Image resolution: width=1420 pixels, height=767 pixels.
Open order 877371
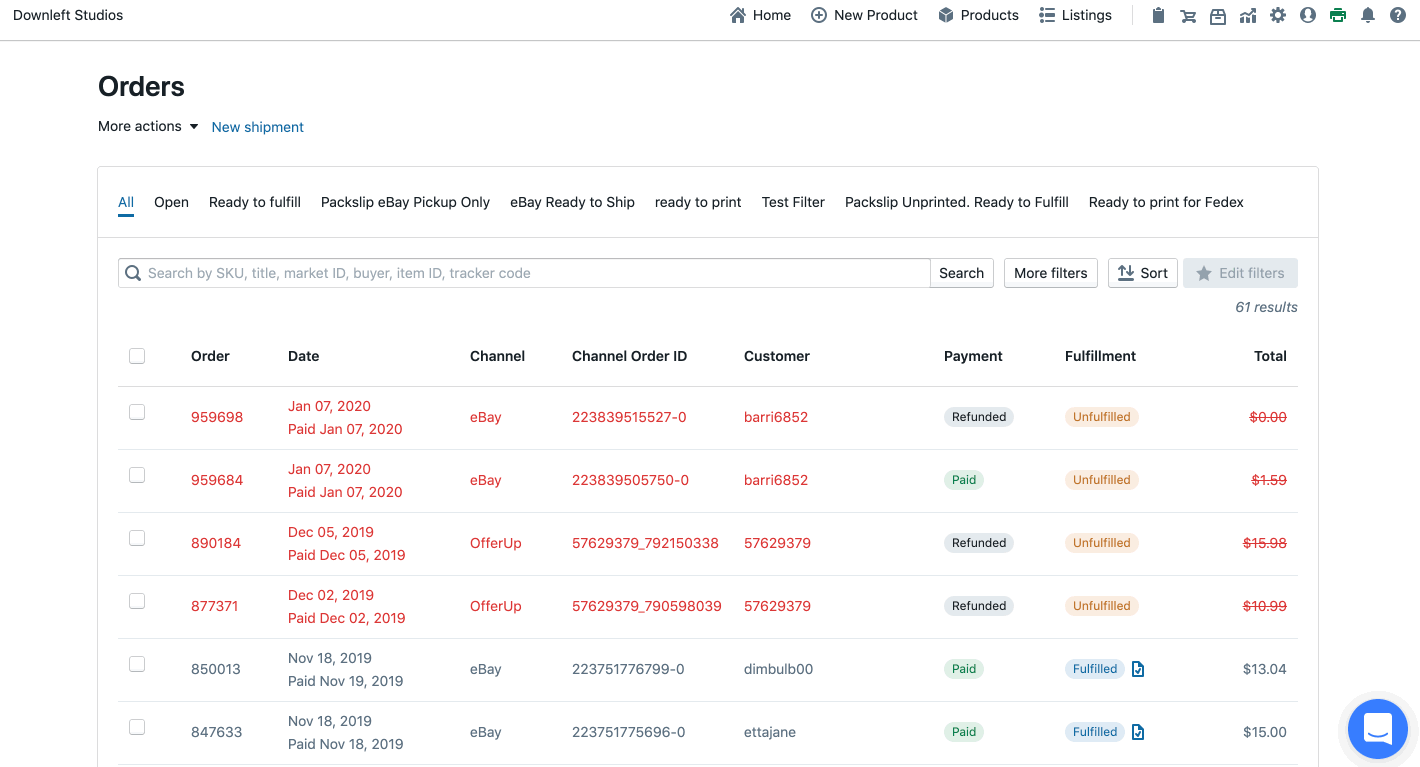click(214, 606)
